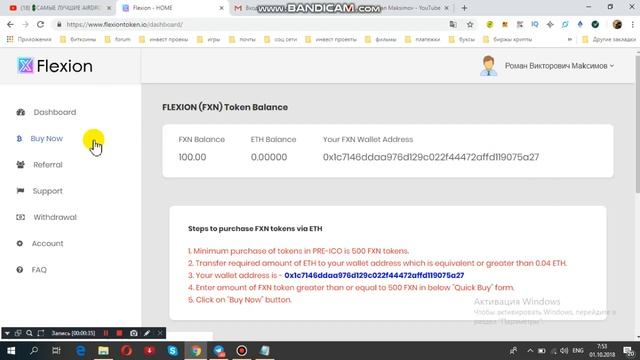
Task: Take a screenshot with Bandicam camera icon
Action: pyautogui.click(x=133, y=333)
